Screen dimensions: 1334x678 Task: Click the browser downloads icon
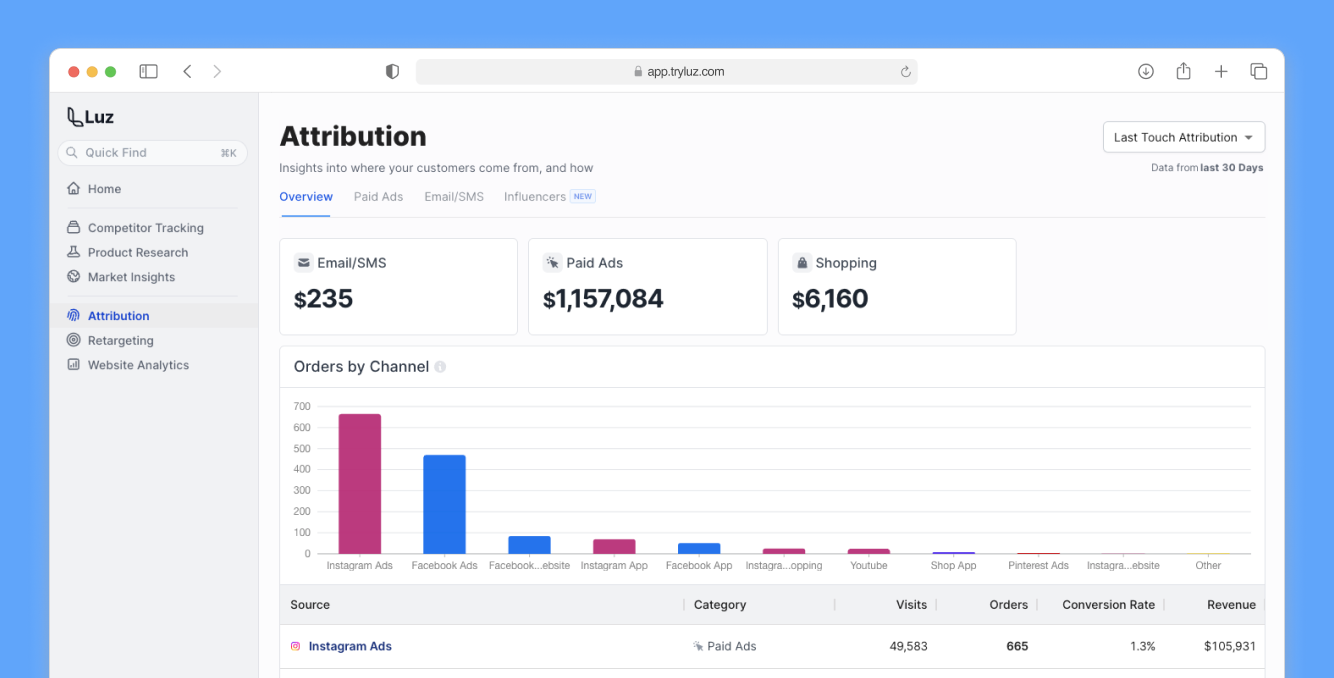[1146, 71]
